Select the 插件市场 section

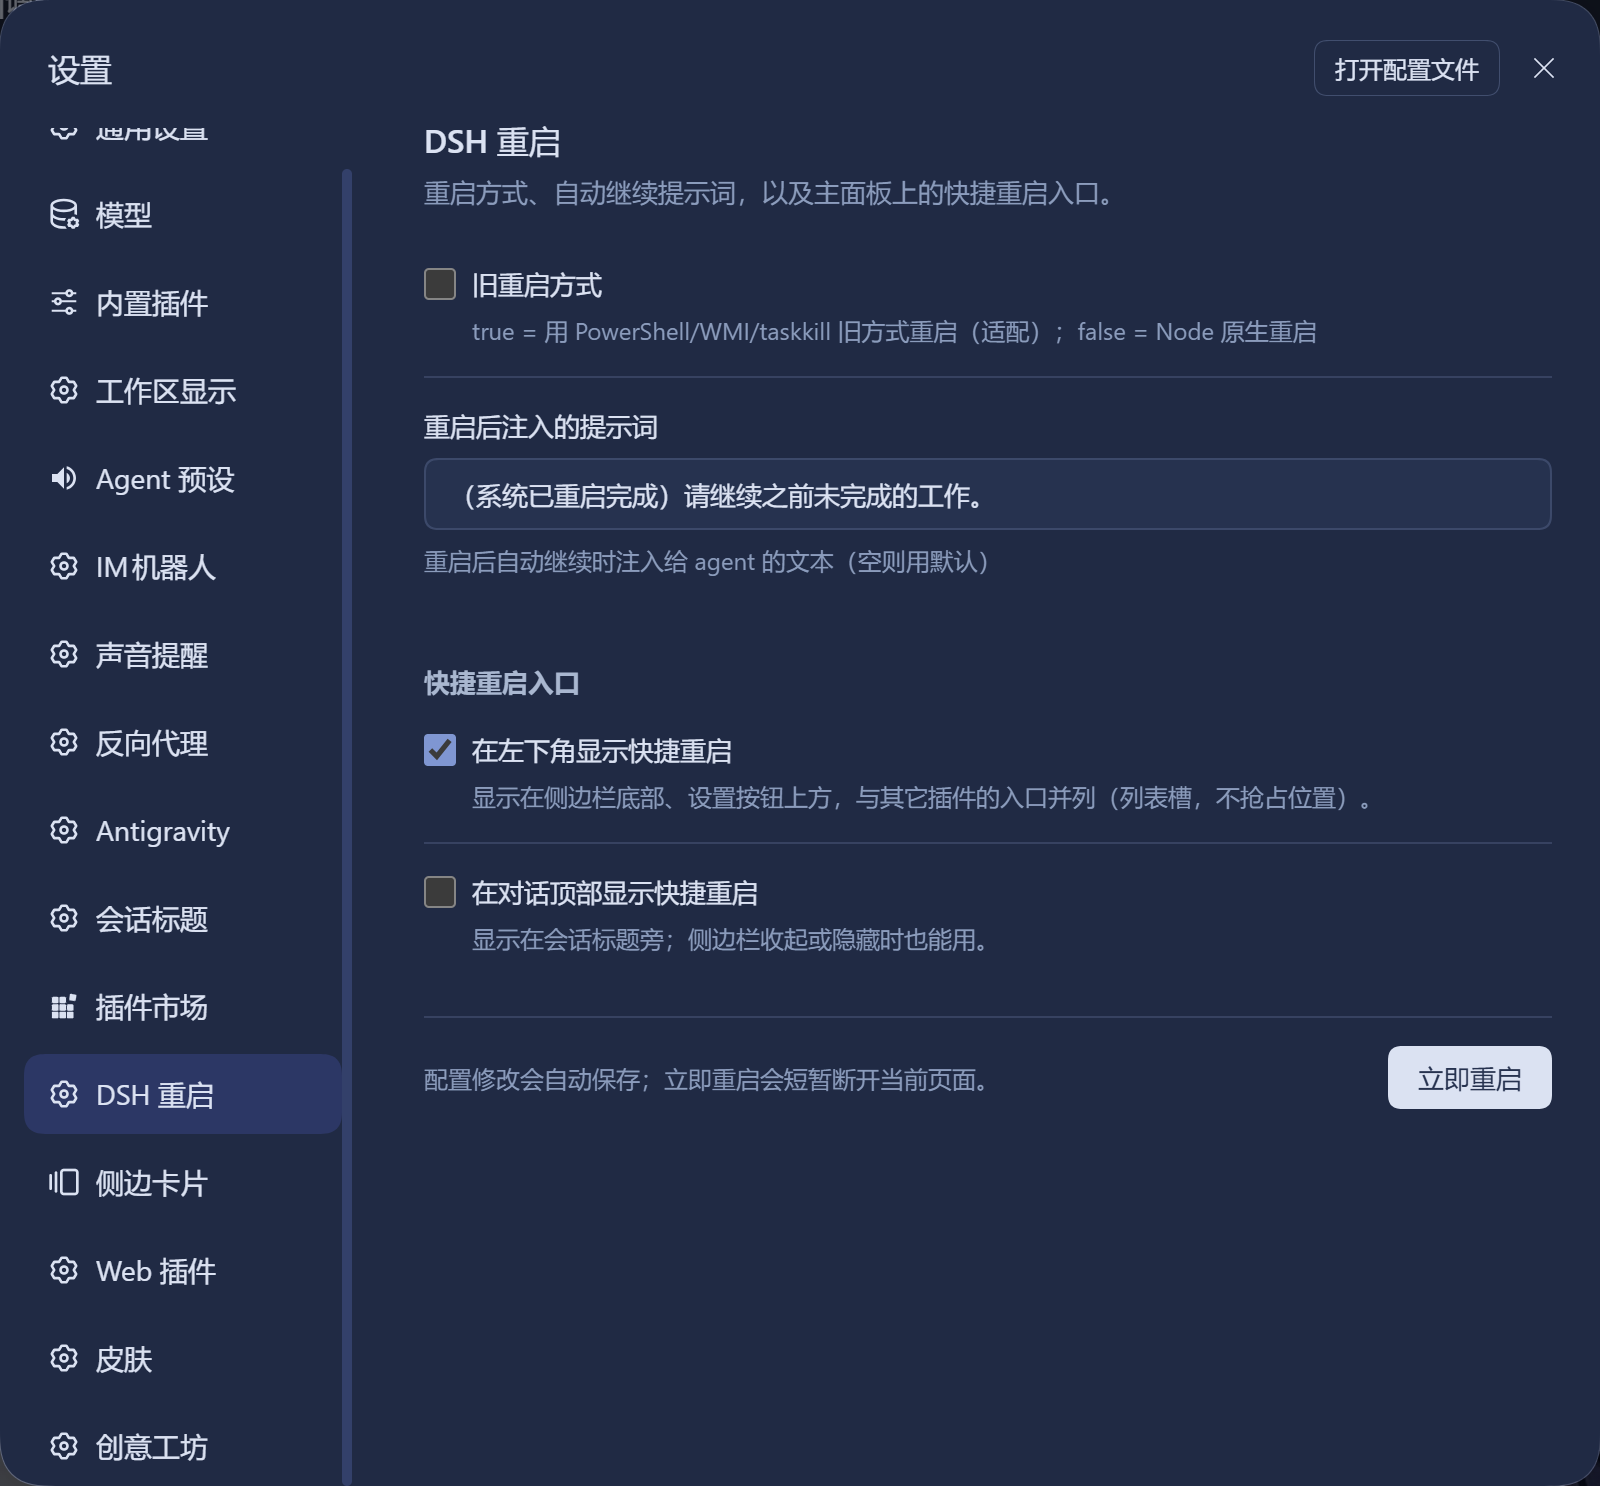coord(182,1006)
